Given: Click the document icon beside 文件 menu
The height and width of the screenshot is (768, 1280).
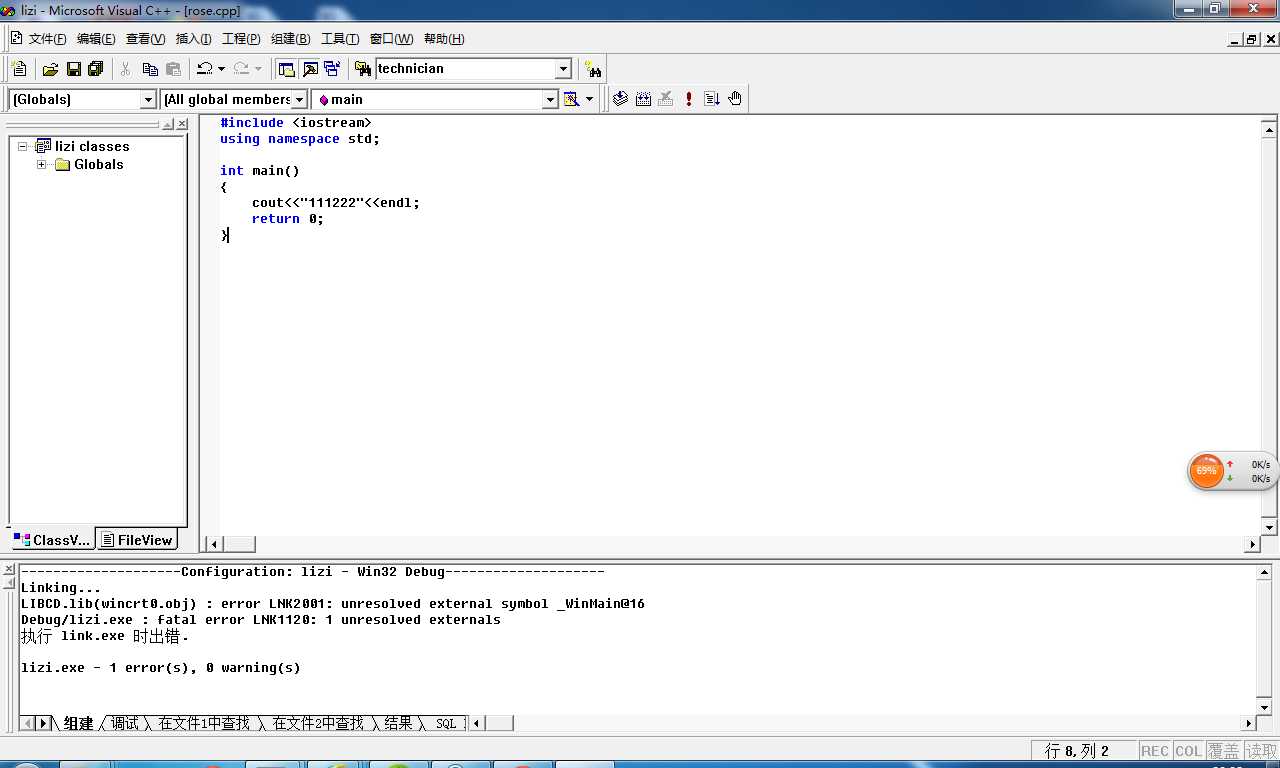Looking at the screenshot, I should click(x=16, y=38).
